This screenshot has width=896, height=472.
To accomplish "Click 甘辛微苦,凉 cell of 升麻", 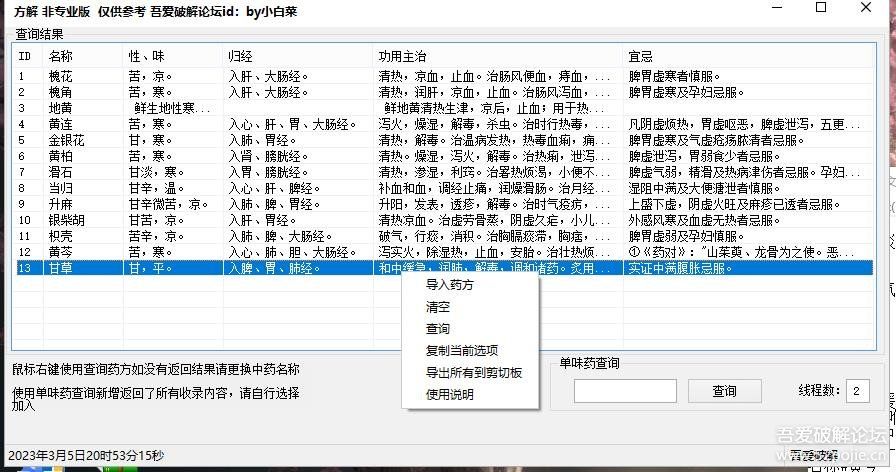I will [x=168, y=204].
